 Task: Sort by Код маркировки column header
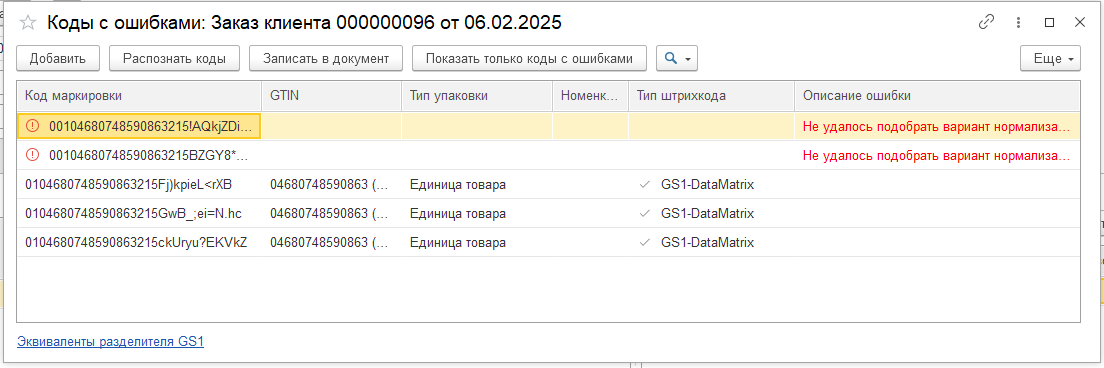tap(139, 96)
